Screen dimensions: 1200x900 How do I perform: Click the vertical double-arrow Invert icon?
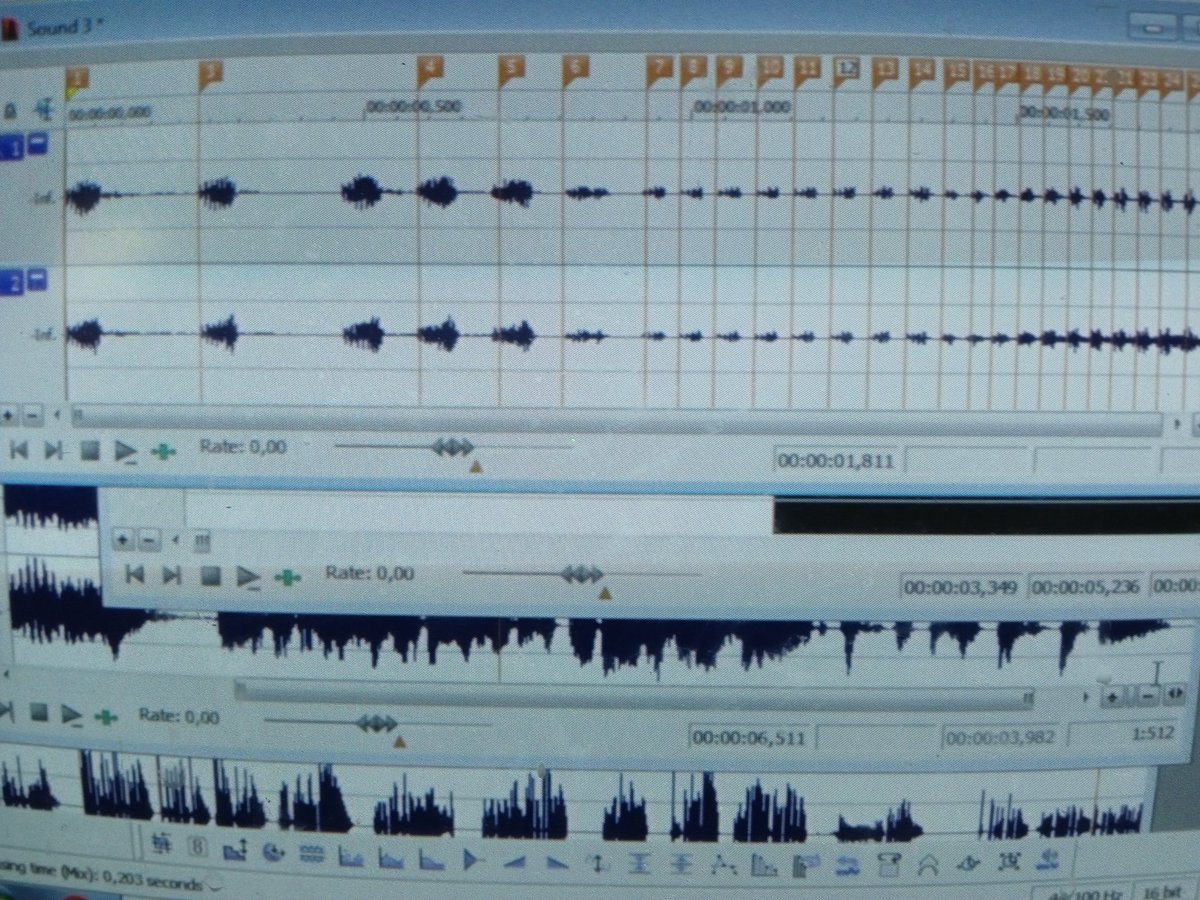[x=597, y=862]
